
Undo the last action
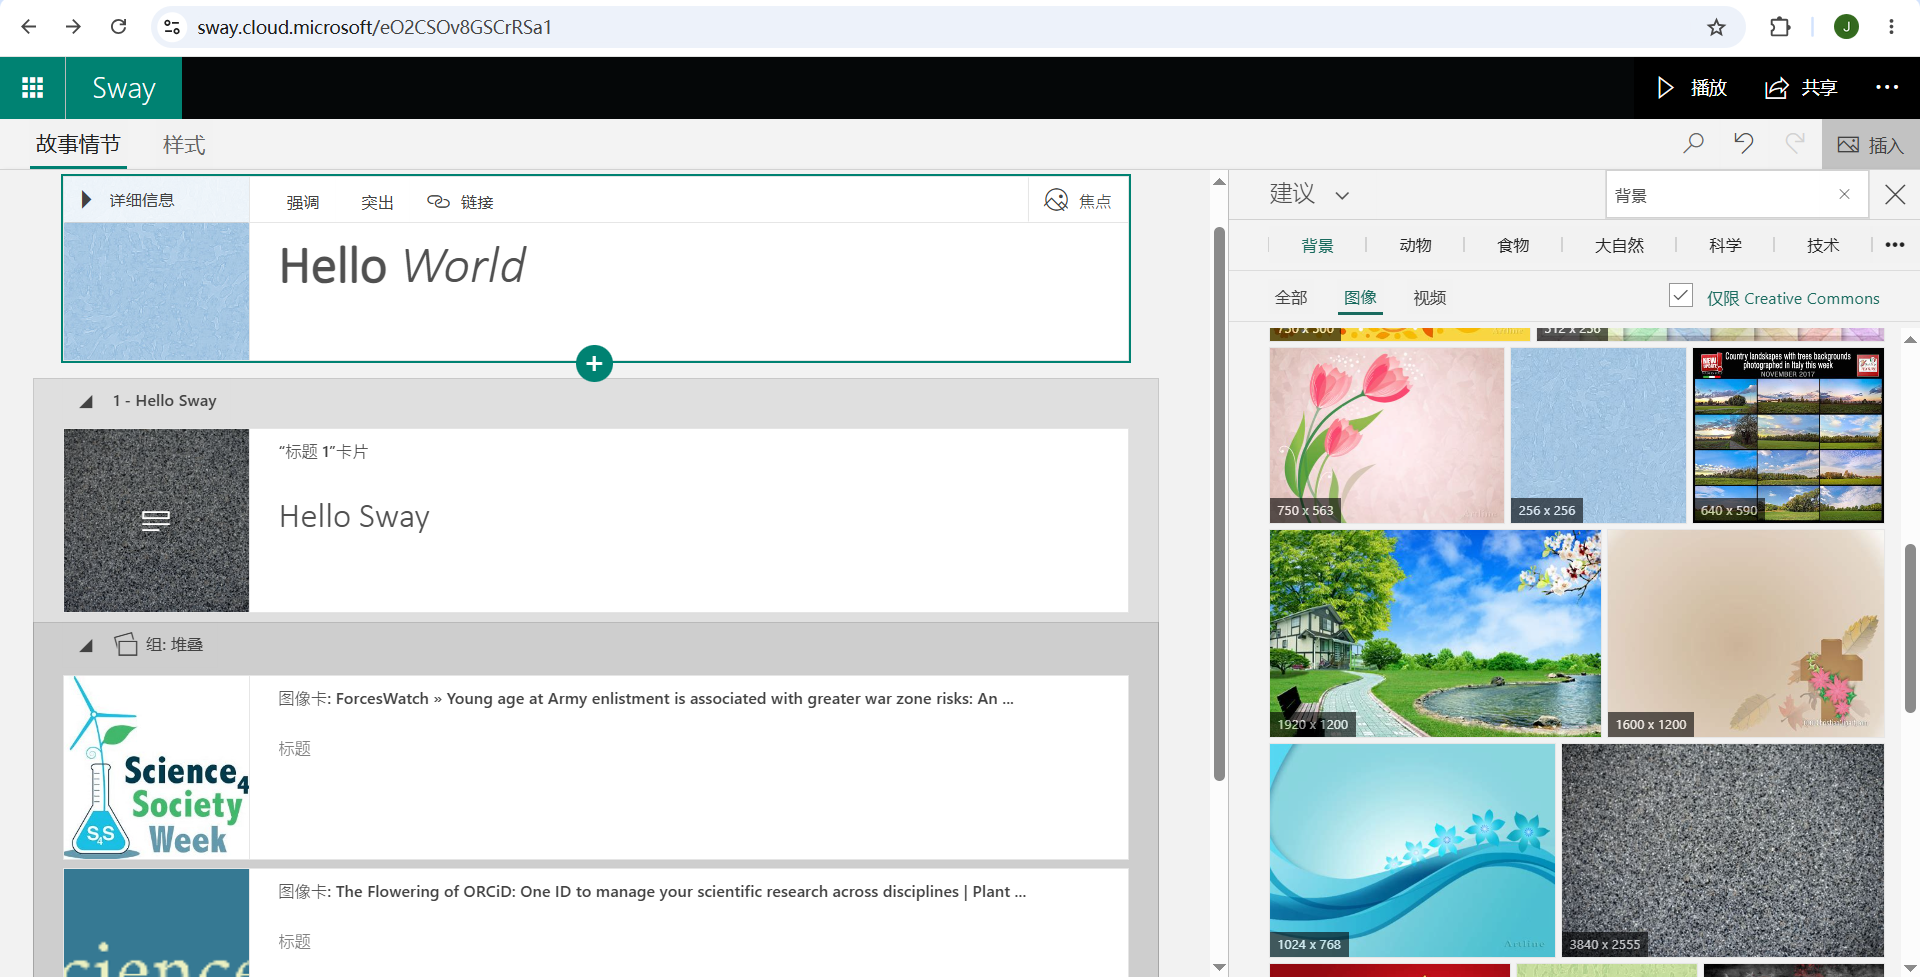[x=1744, y=144]
